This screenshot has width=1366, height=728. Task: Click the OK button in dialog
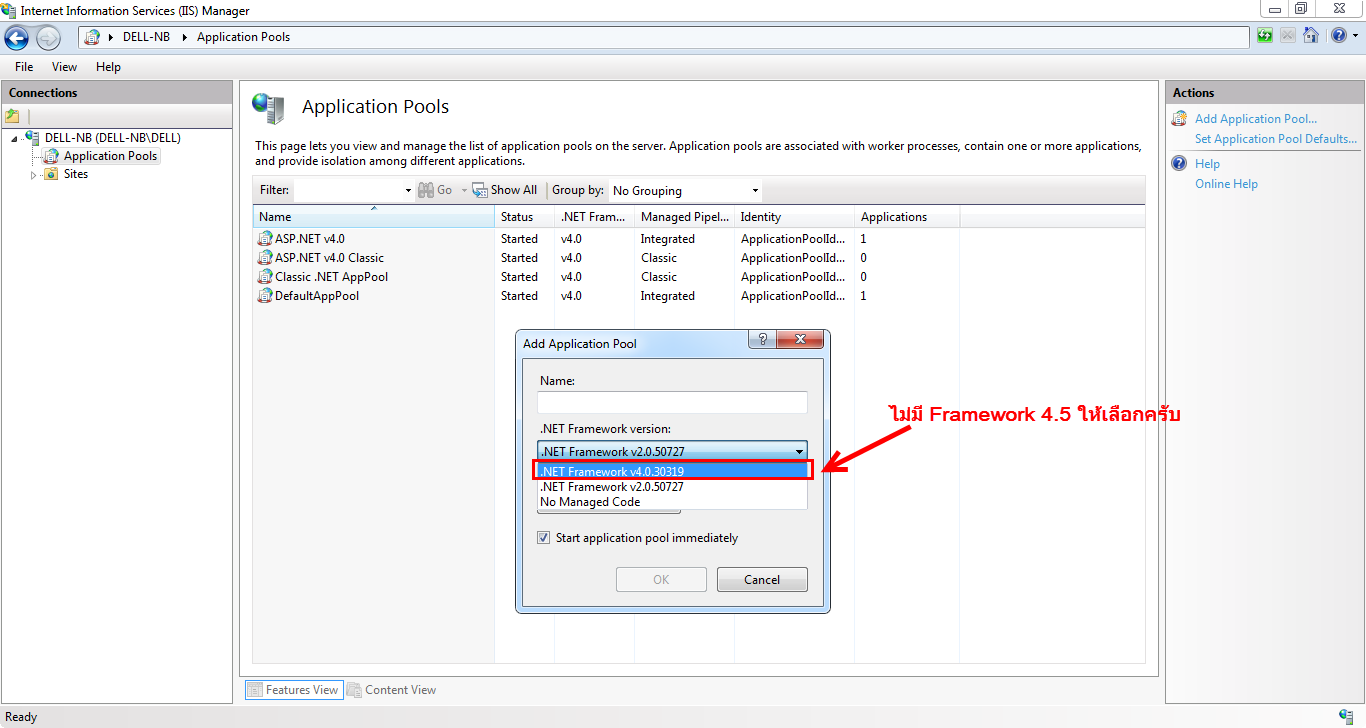(661, 580)
